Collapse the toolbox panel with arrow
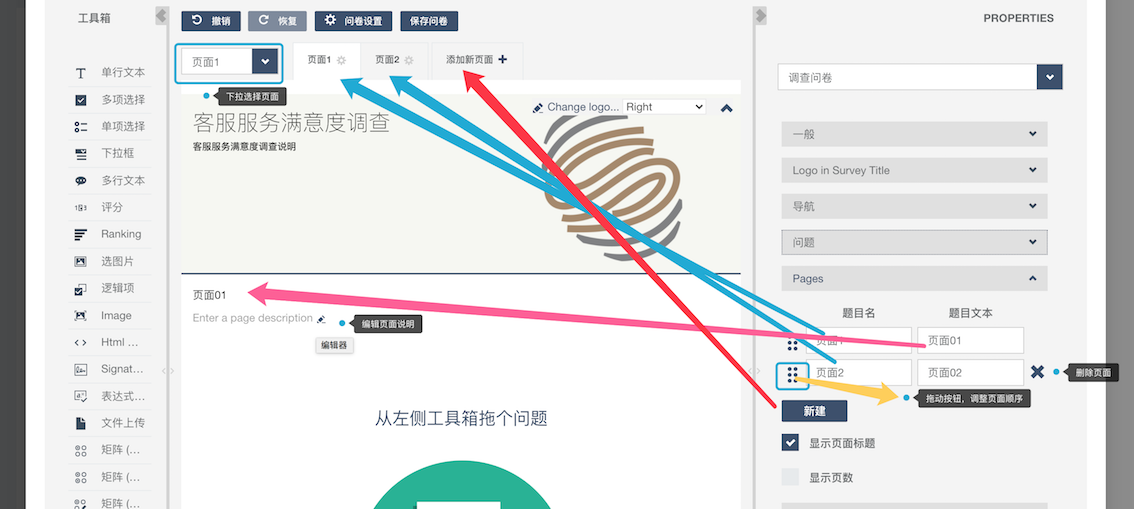Screen dimensions: 1134x509 click(162, 16)
